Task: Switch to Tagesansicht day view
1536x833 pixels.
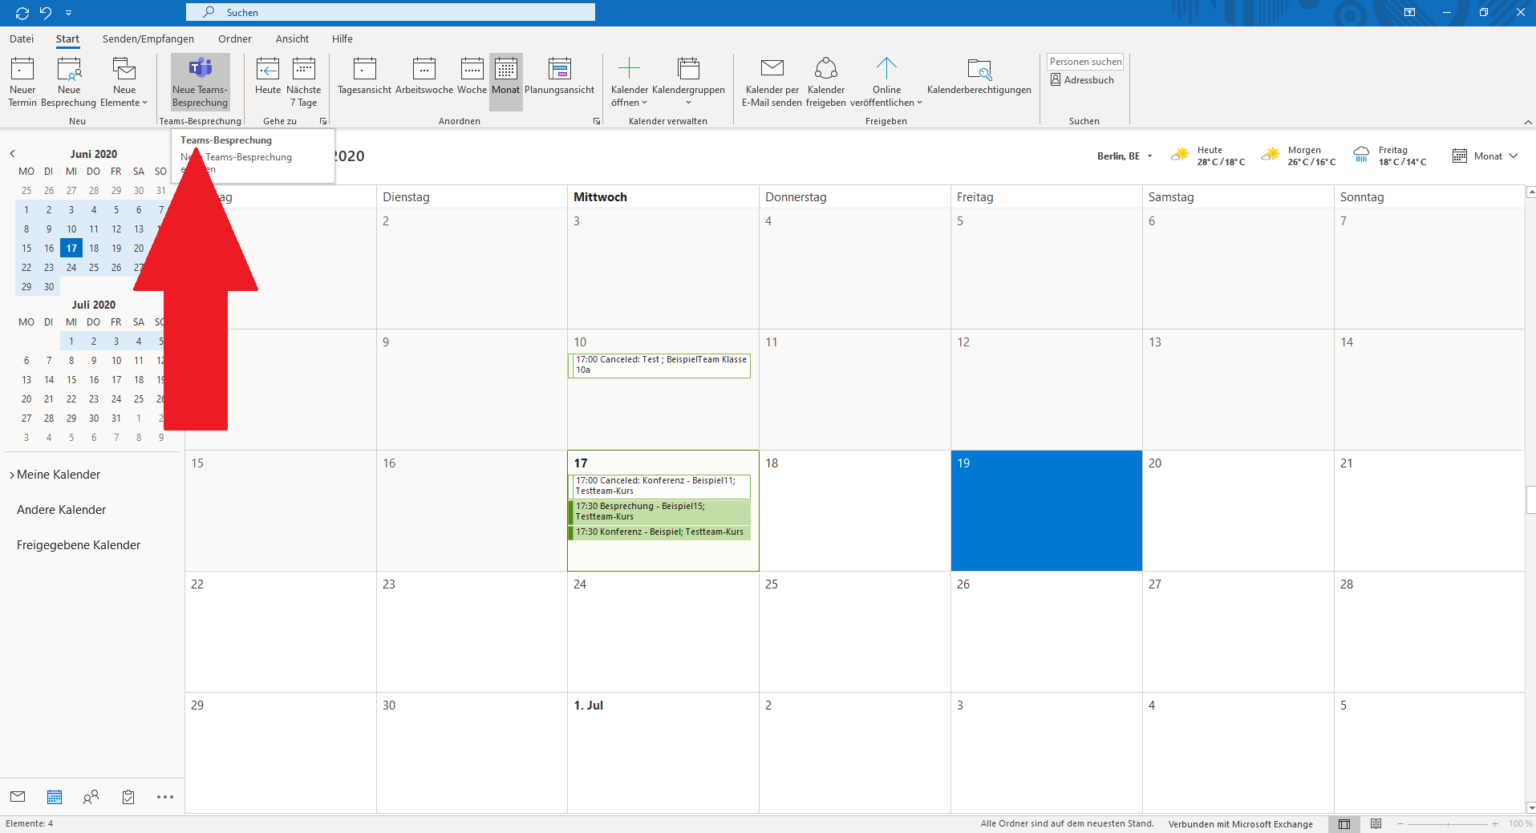Action: [364, 78]
